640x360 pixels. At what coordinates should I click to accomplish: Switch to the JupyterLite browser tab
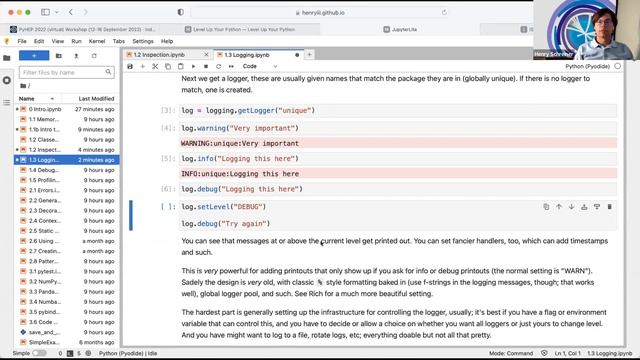(x=400, y=29)
